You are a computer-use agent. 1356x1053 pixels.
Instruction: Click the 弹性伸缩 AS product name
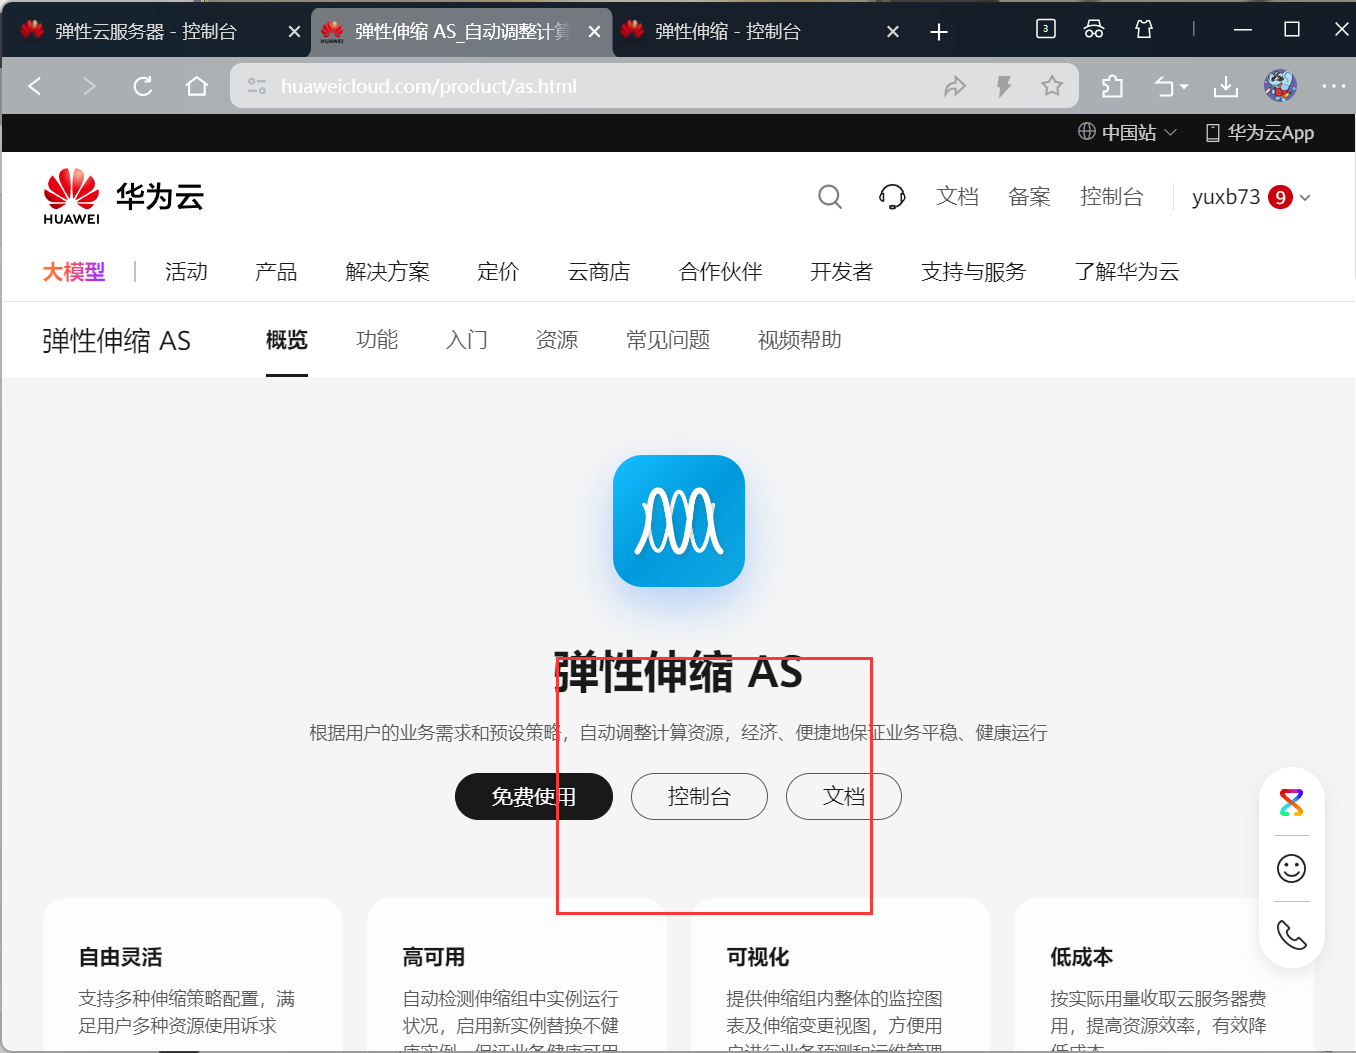tap(116, 341)
